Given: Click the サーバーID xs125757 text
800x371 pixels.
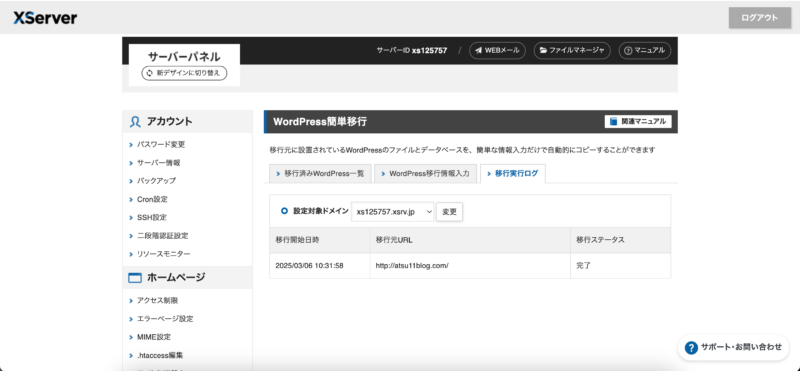Looking at the screenshot, I should [412, 51].
